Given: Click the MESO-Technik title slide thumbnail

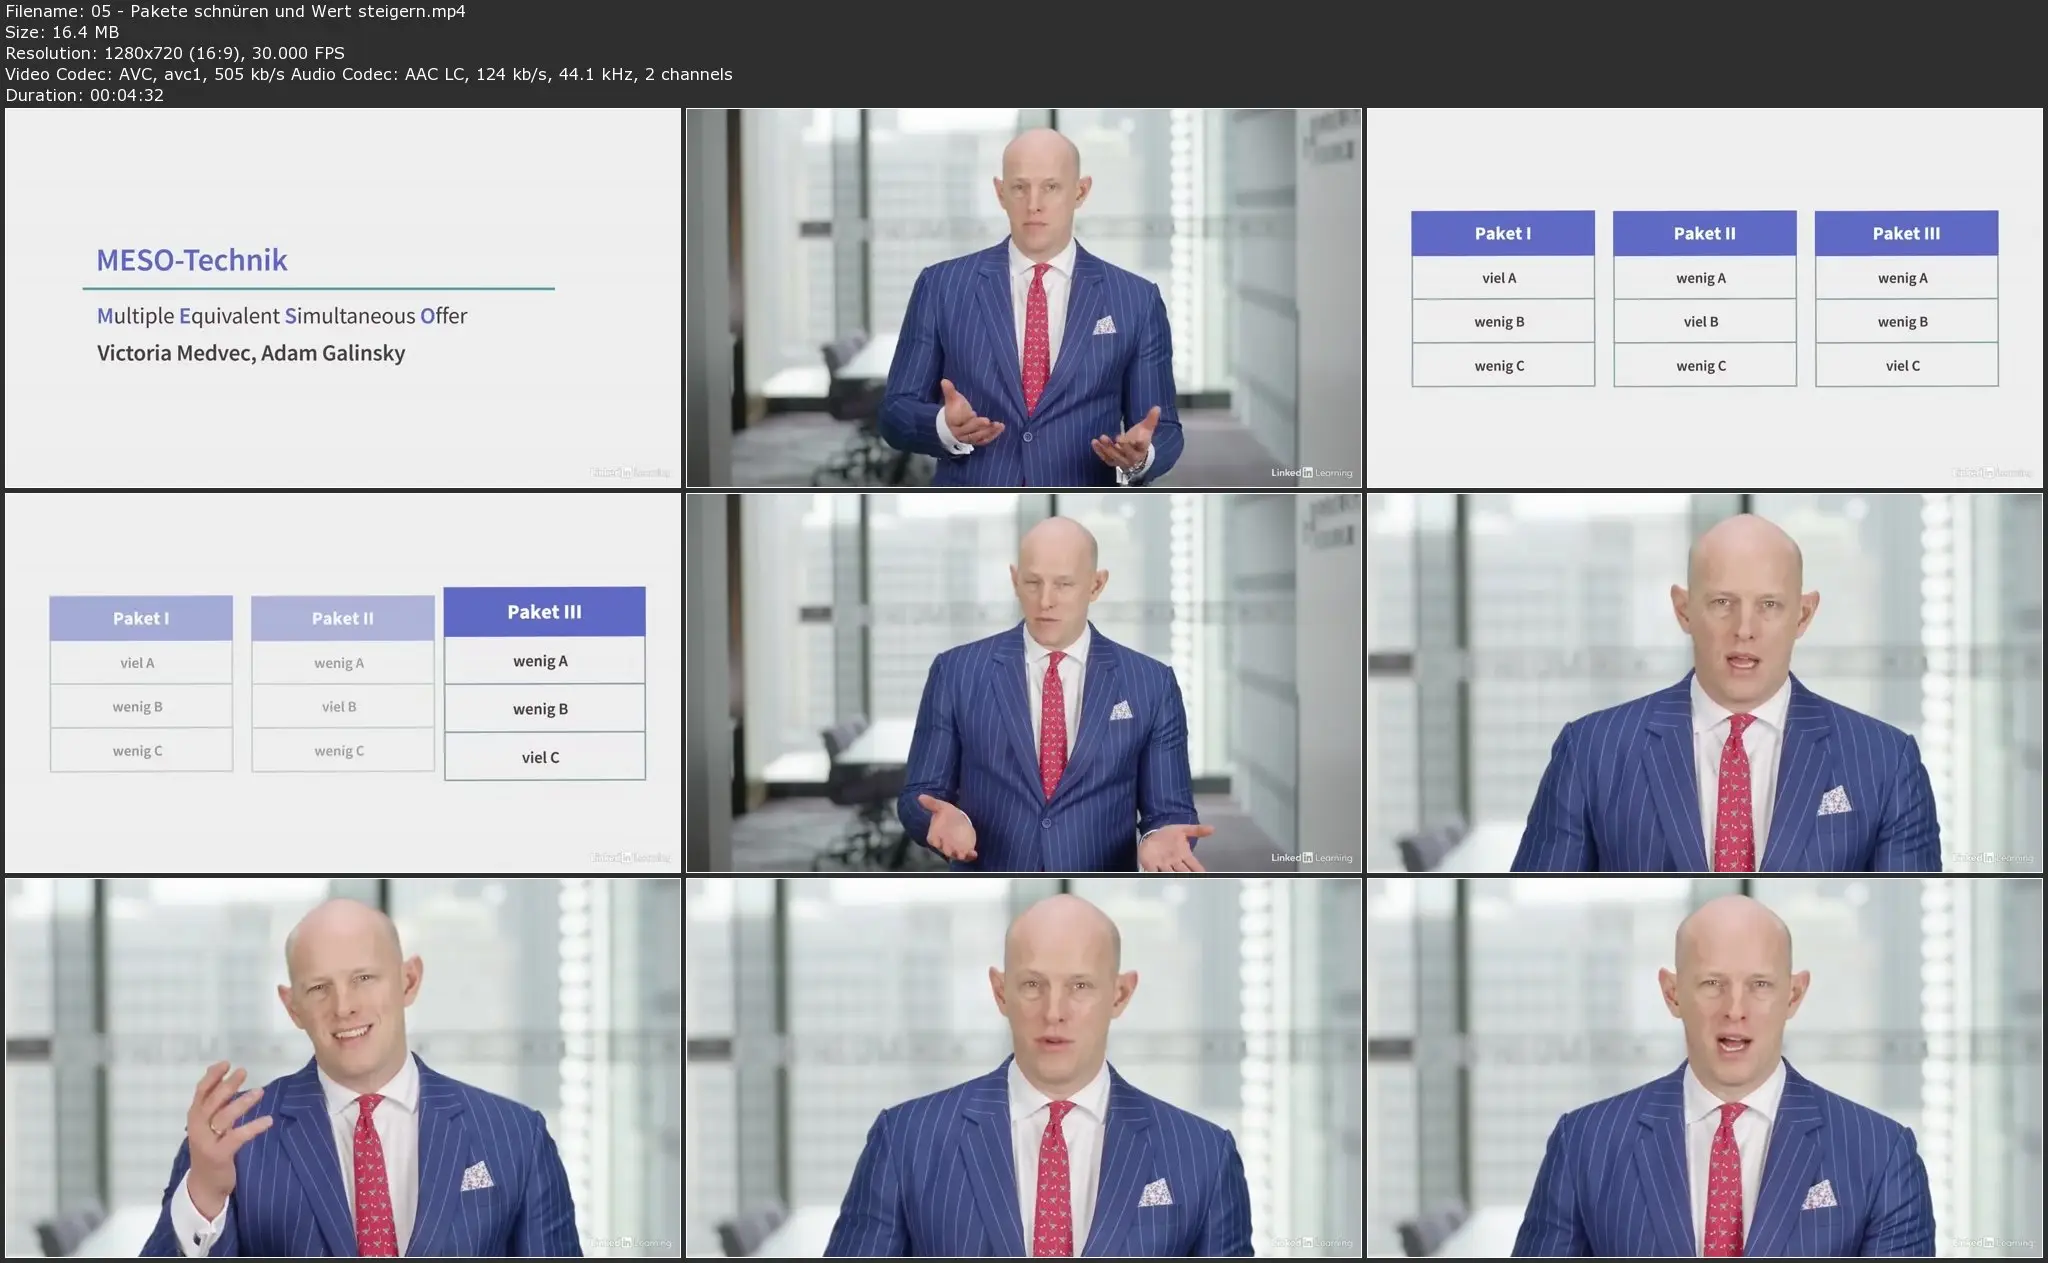Looking at the screenshot, I should [342, 298].
